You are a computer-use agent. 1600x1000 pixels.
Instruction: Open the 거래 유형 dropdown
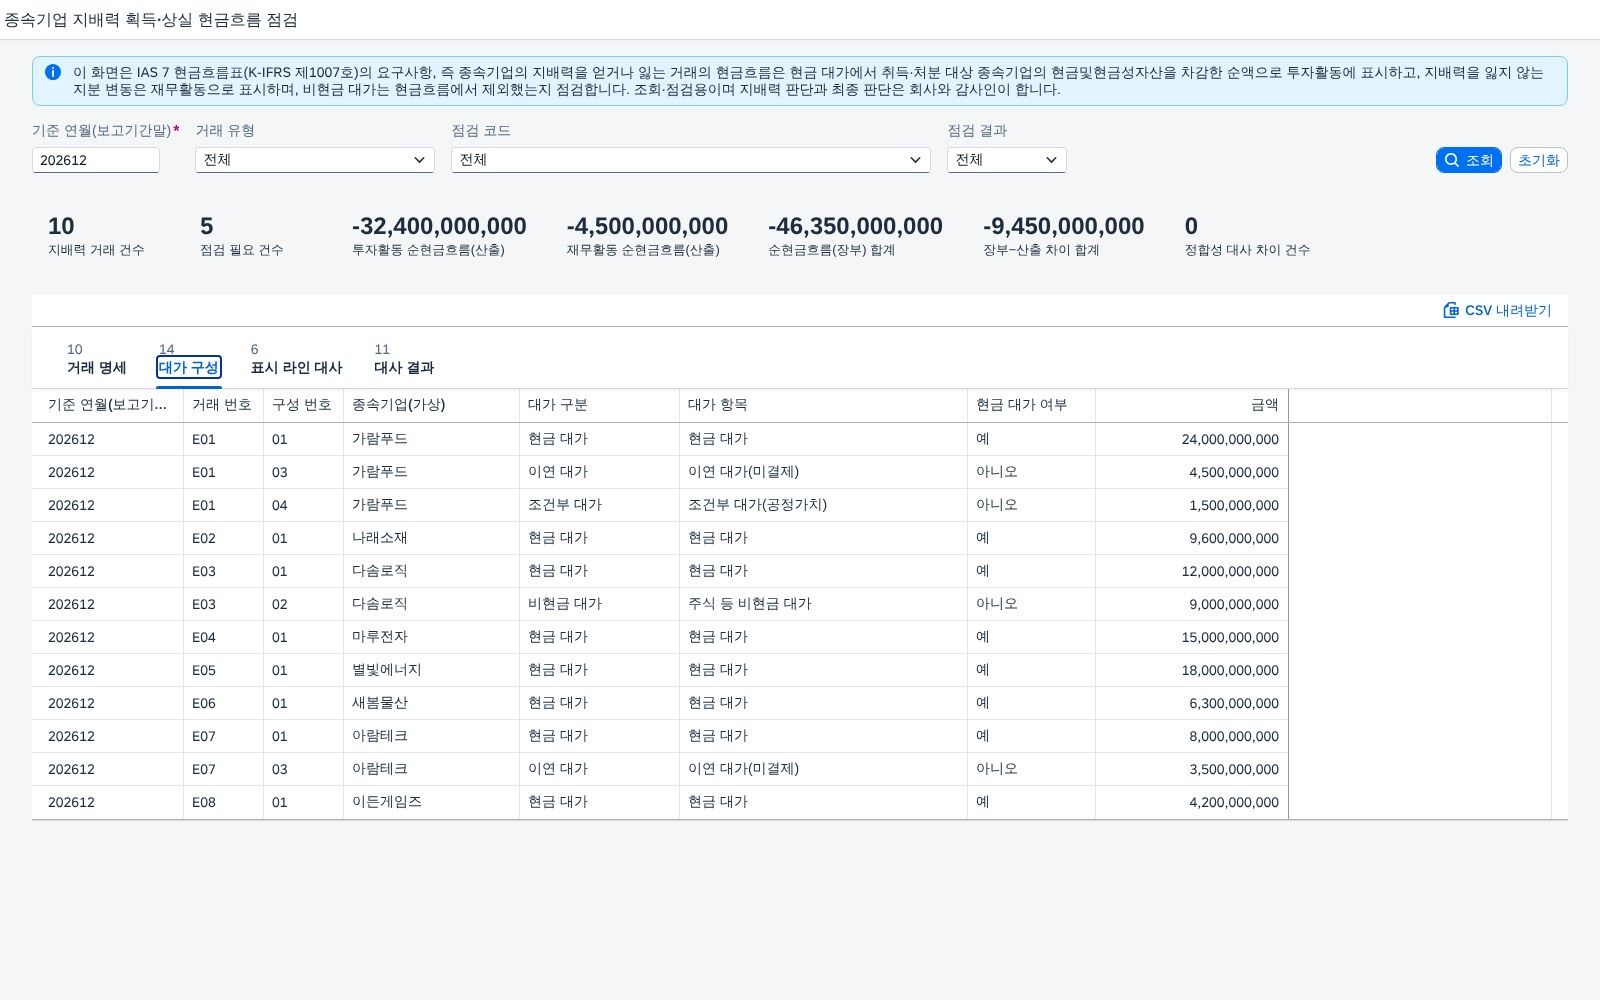315,160
